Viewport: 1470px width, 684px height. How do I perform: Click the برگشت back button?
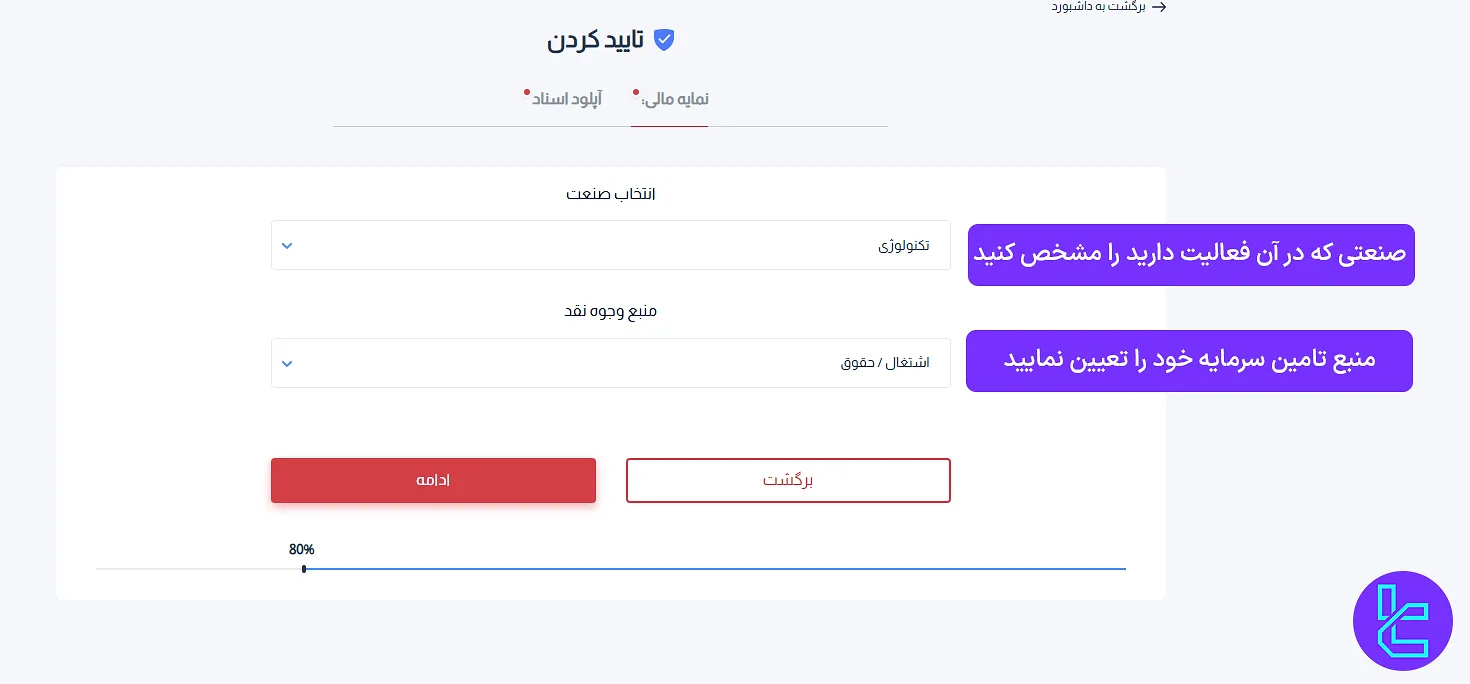[788, 480]
